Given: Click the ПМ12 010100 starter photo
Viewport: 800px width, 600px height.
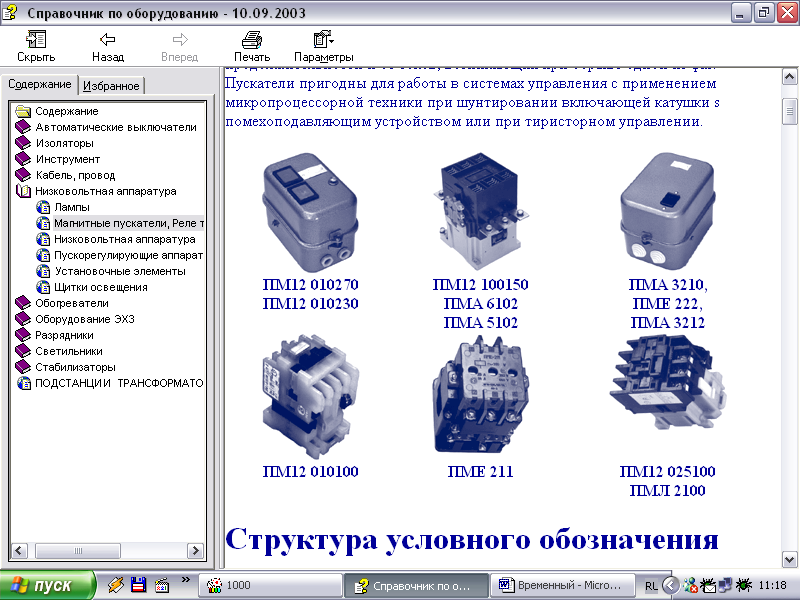Looking at the screenshot, I should point(310,397).
